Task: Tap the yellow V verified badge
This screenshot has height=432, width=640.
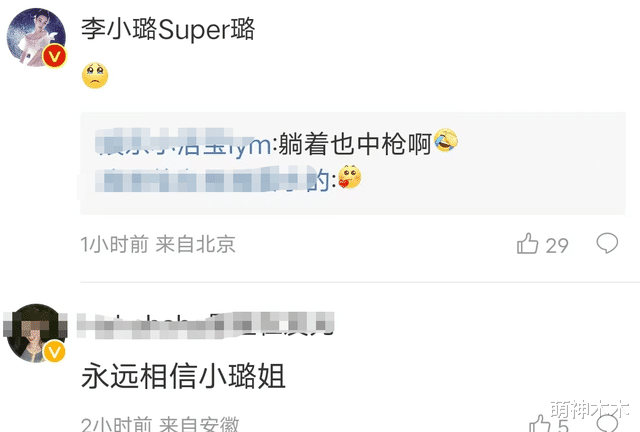Action: [54, 352]
